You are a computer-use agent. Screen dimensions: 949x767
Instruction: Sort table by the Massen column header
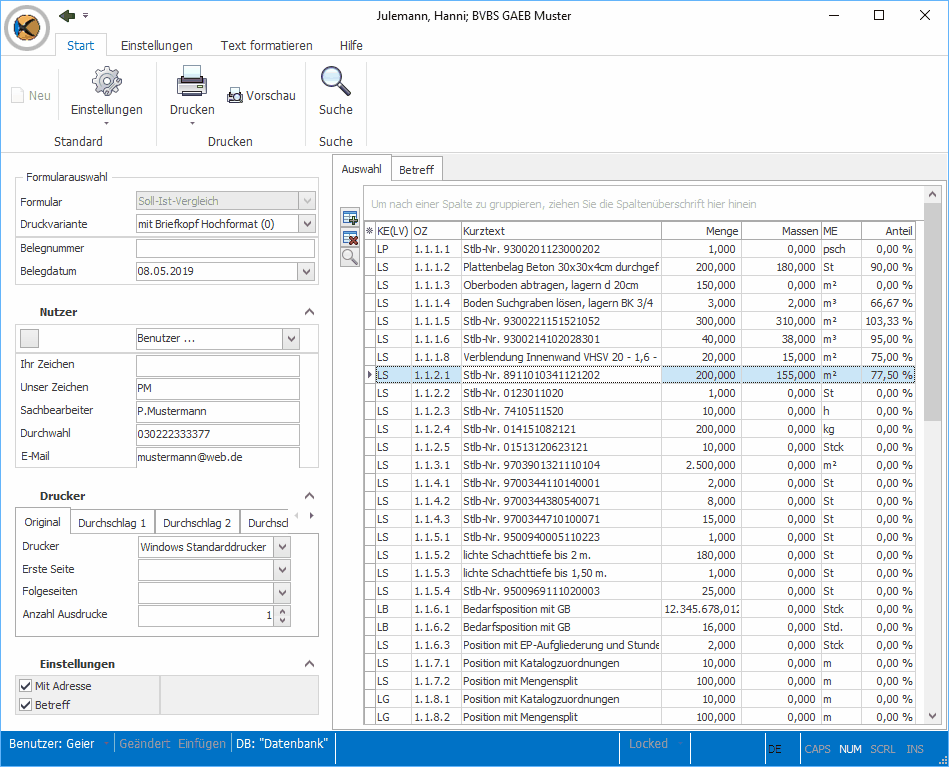tap(781, 231)
